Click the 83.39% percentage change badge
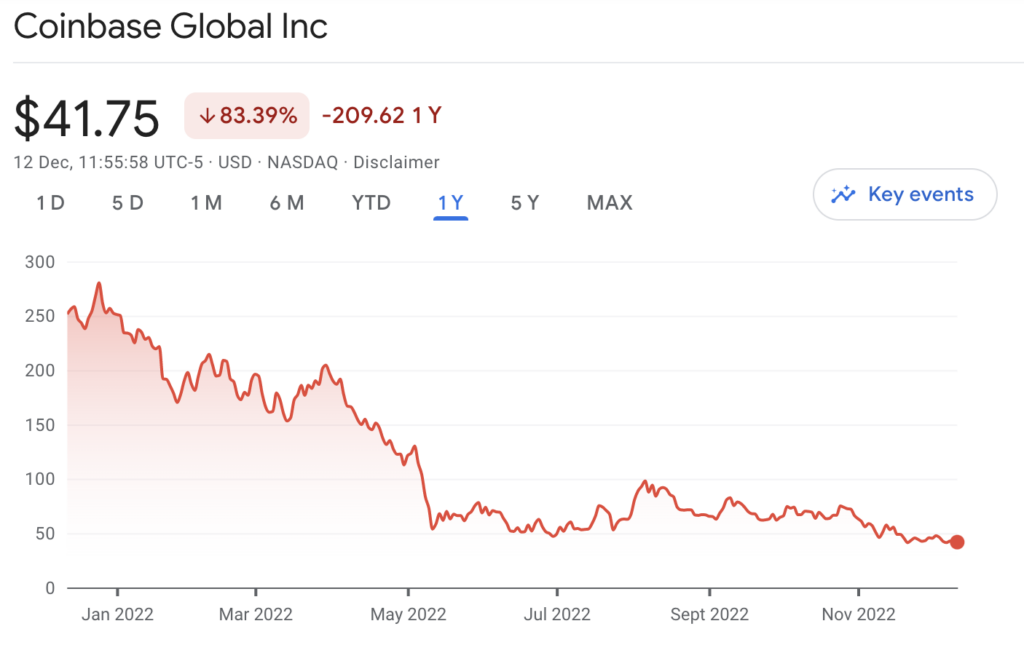This screenshot has height=645, width=1024. (x=247, y=116)
